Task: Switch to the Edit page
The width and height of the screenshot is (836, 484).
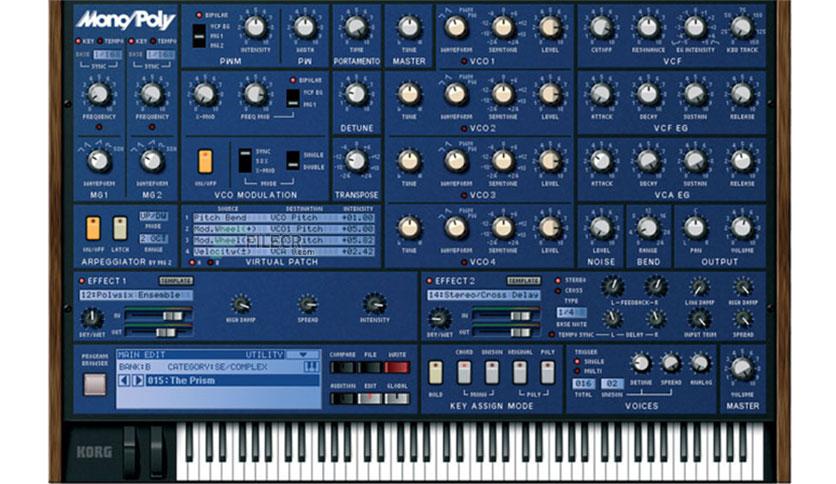Action: coord(370,399)
